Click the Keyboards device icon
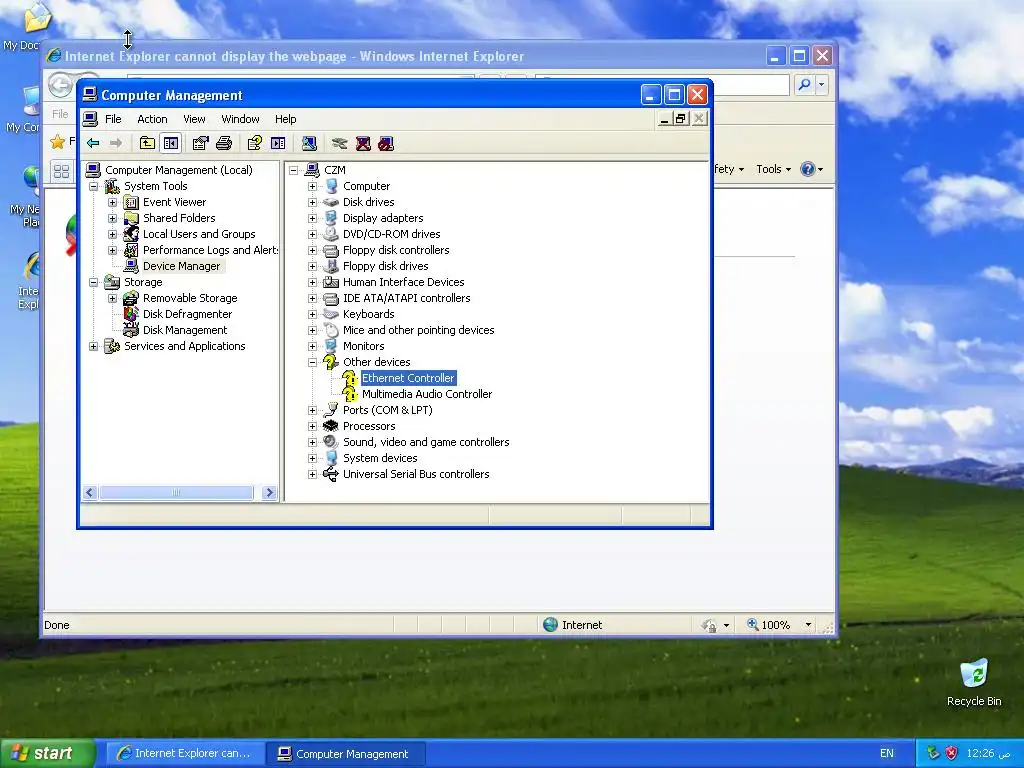This screenshot has height=768, width=1024. tap(331, 314)
